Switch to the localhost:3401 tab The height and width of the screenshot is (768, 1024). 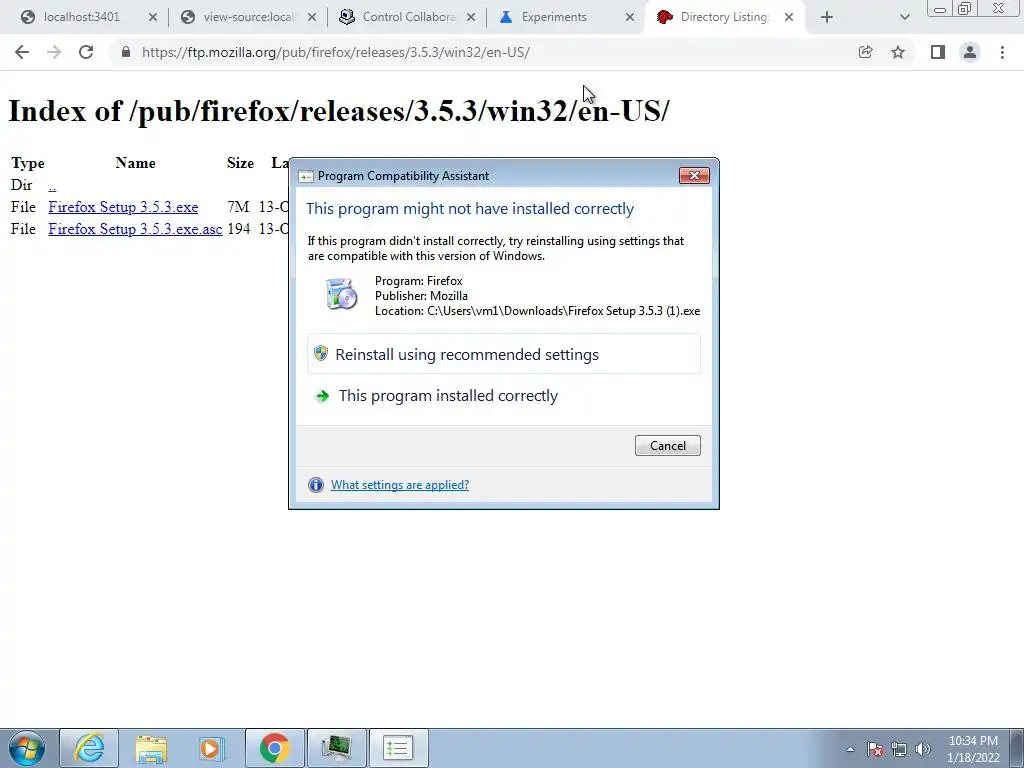point(82,17)
